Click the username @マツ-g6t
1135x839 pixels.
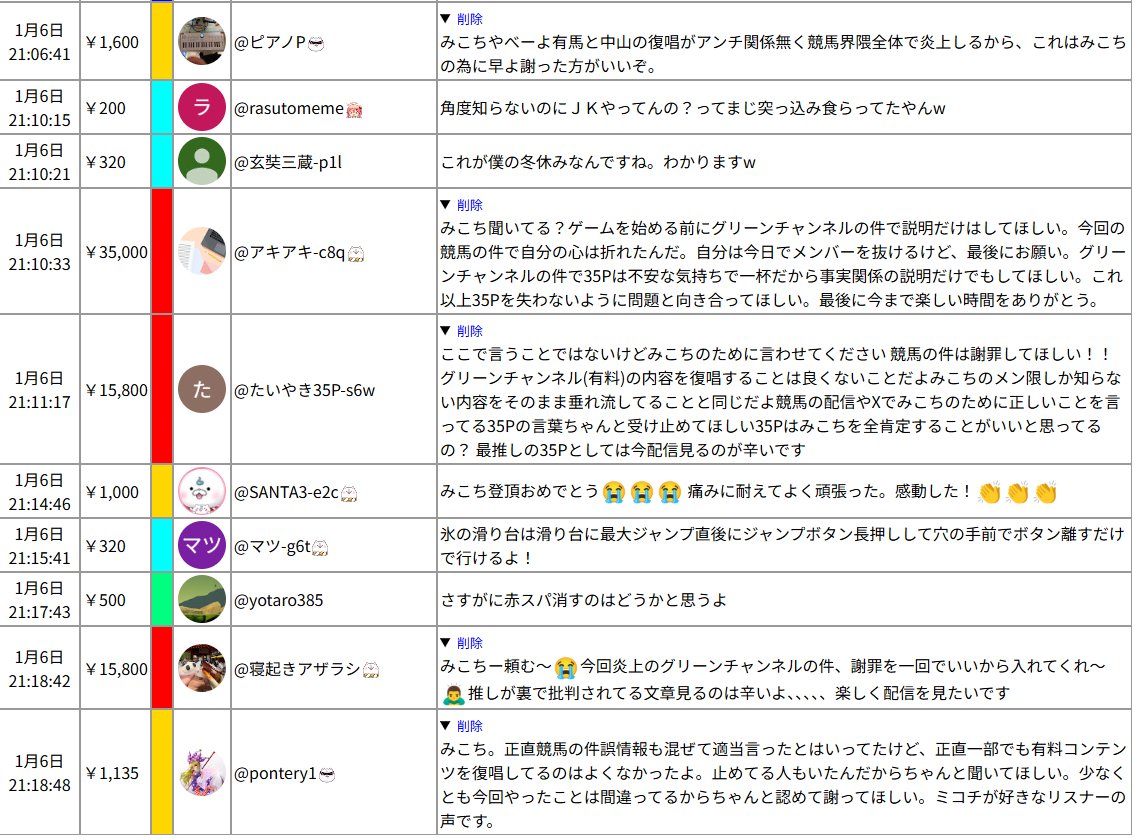click(x=273, y=546)
